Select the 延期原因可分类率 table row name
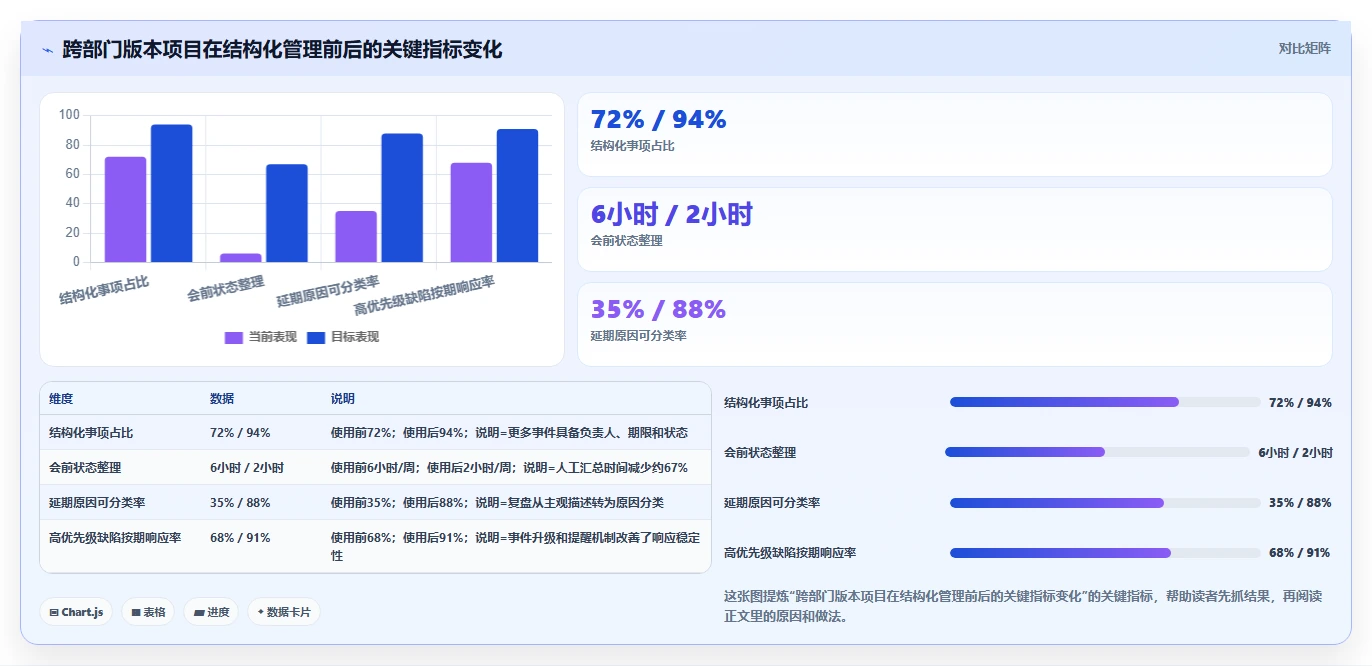 click(97, 502)
